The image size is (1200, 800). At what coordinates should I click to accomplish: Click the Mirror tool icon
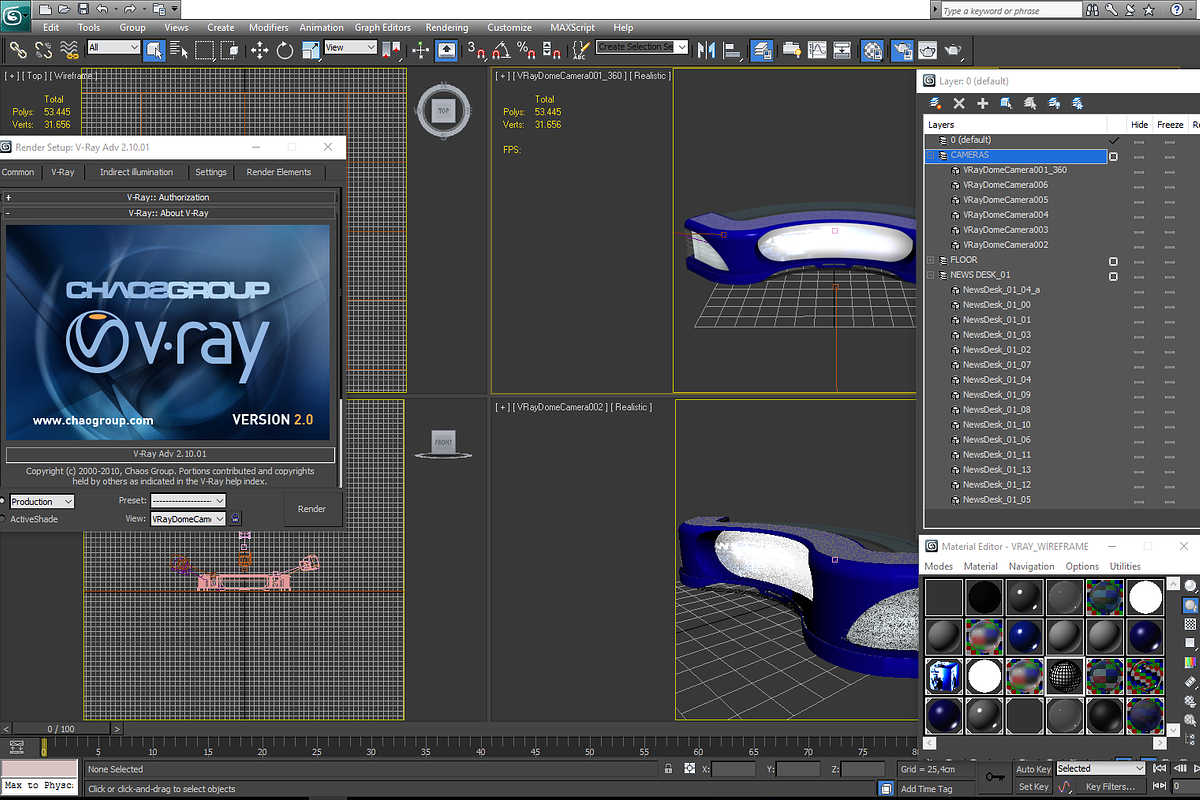coord(707,49)
